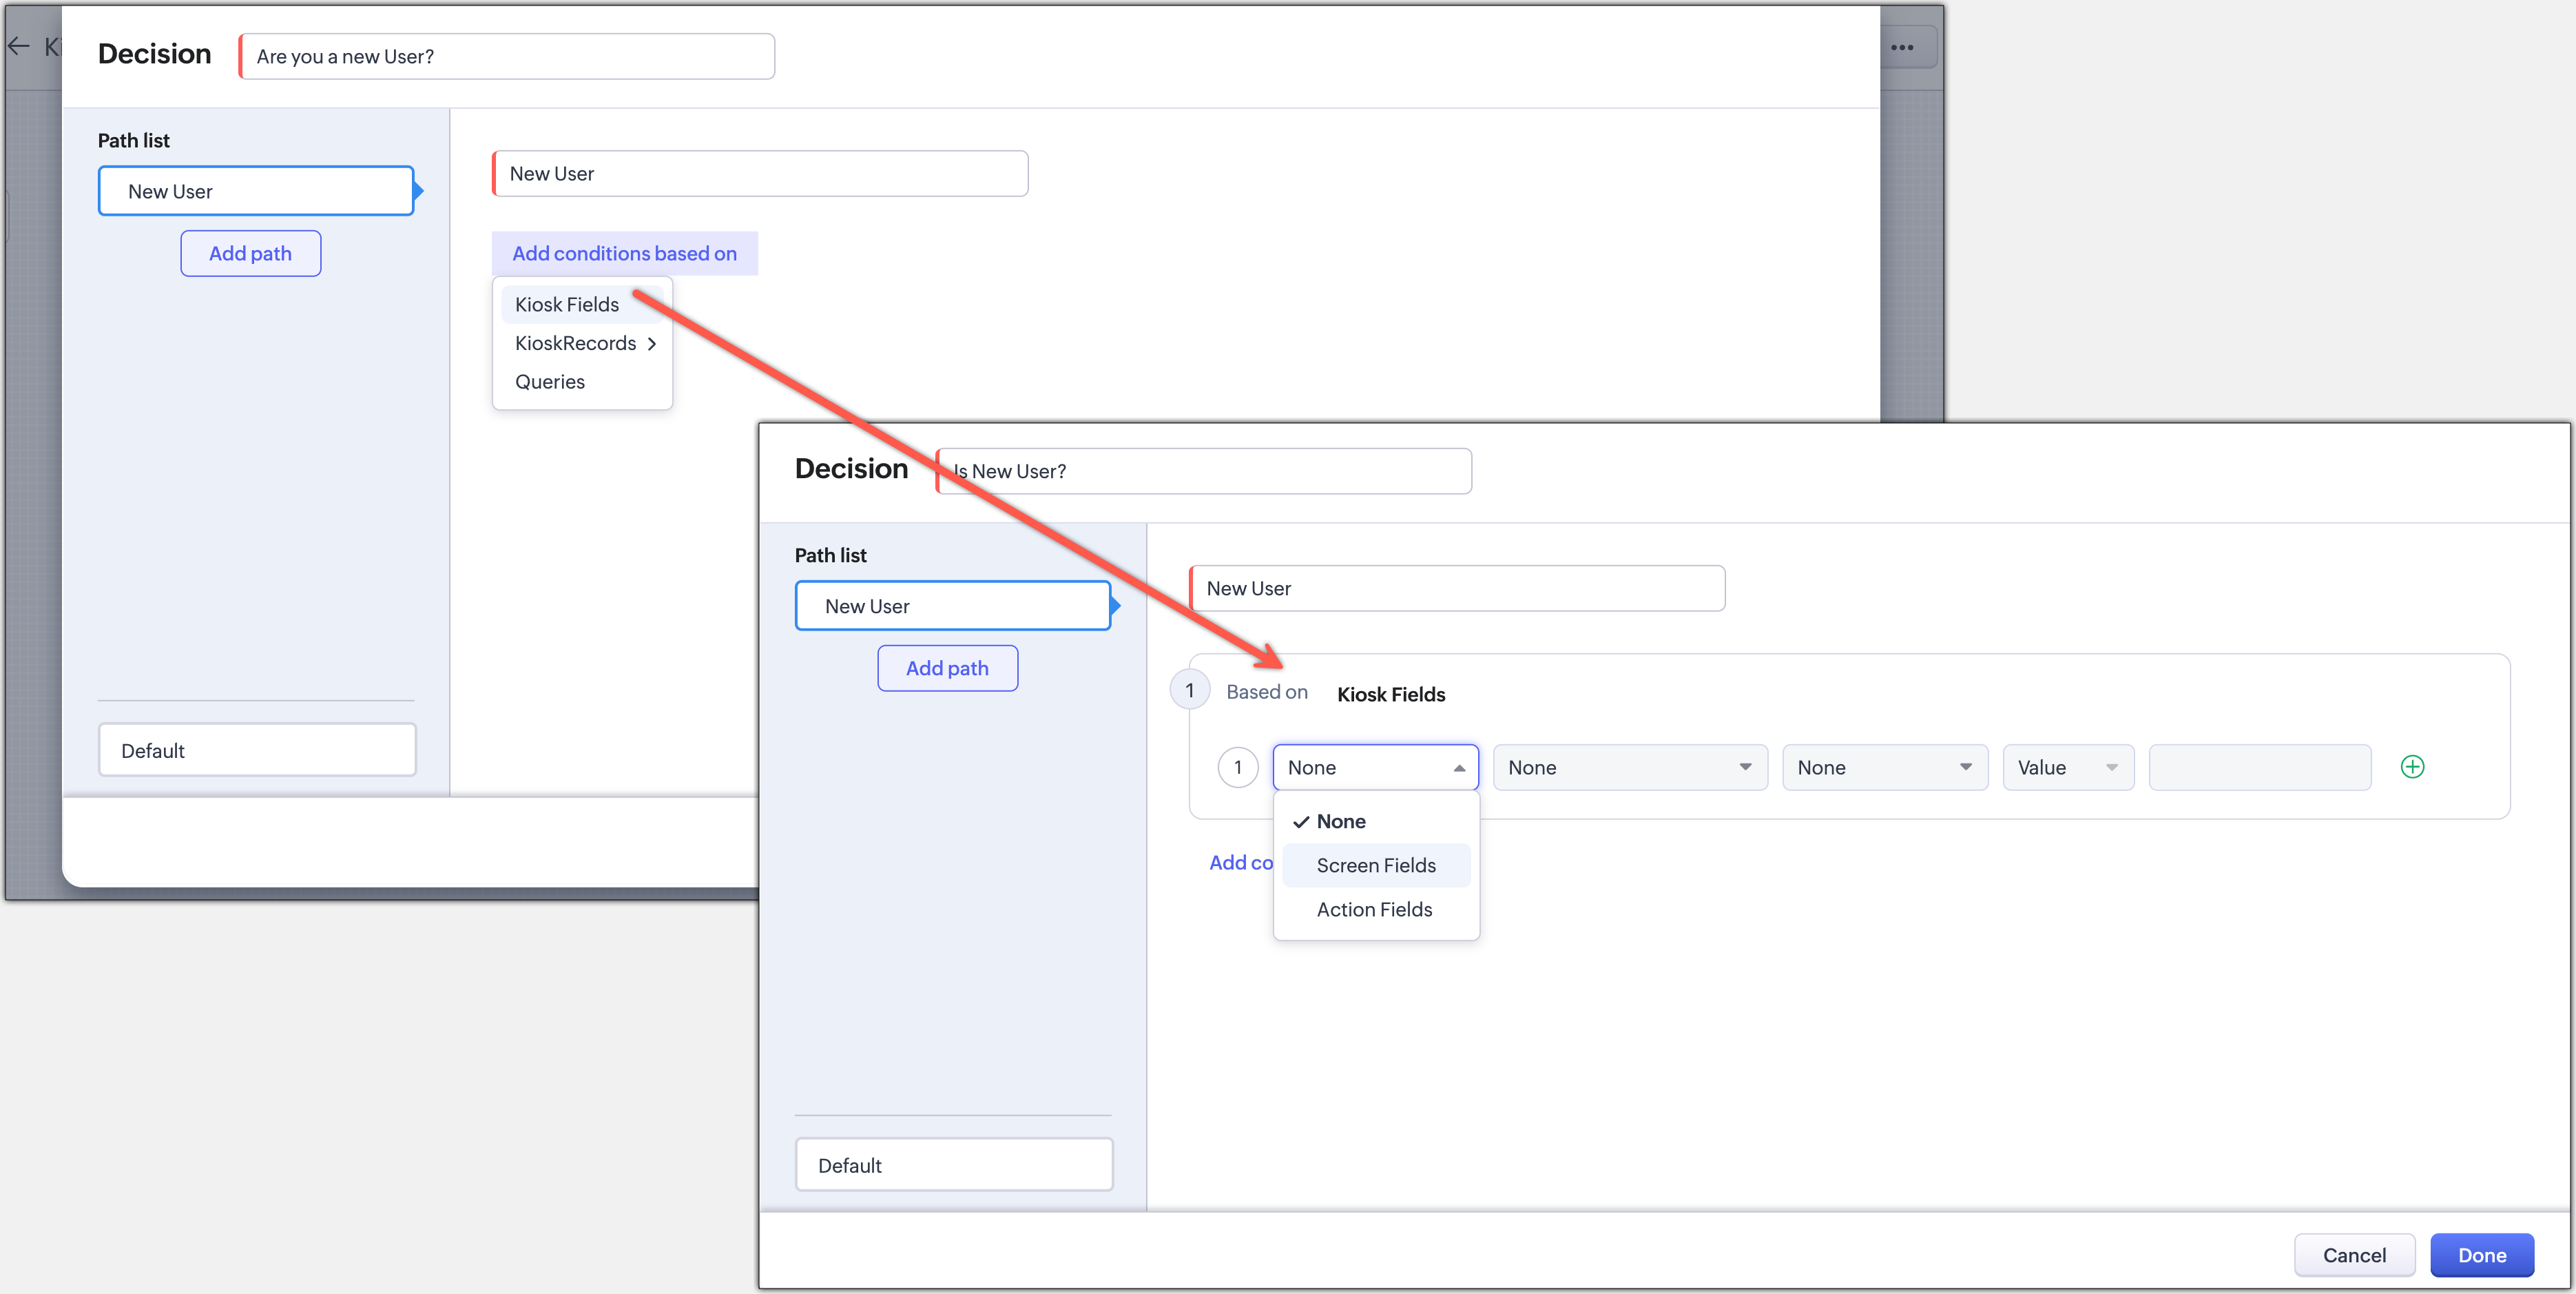Expand the KioskRecords submenu chevron
2576x1294 pixels.
(652, 343)
